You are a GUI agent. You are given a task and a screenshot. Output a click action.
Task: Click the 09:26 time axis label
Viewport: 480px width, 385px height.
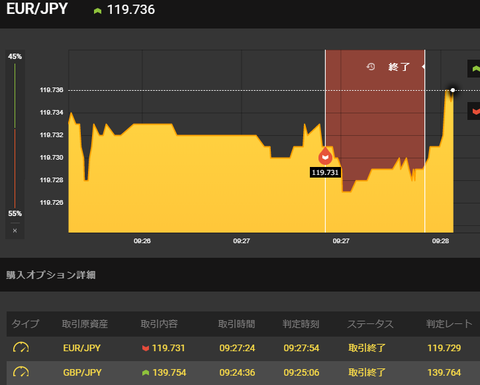142,241
